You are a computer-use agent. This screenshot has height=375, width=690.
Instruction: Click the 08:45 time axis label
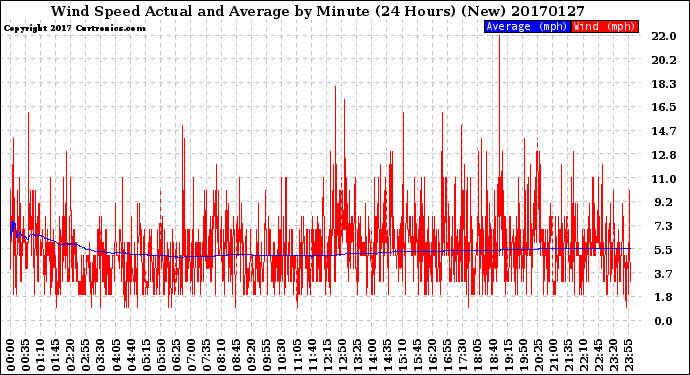(237, 355)
